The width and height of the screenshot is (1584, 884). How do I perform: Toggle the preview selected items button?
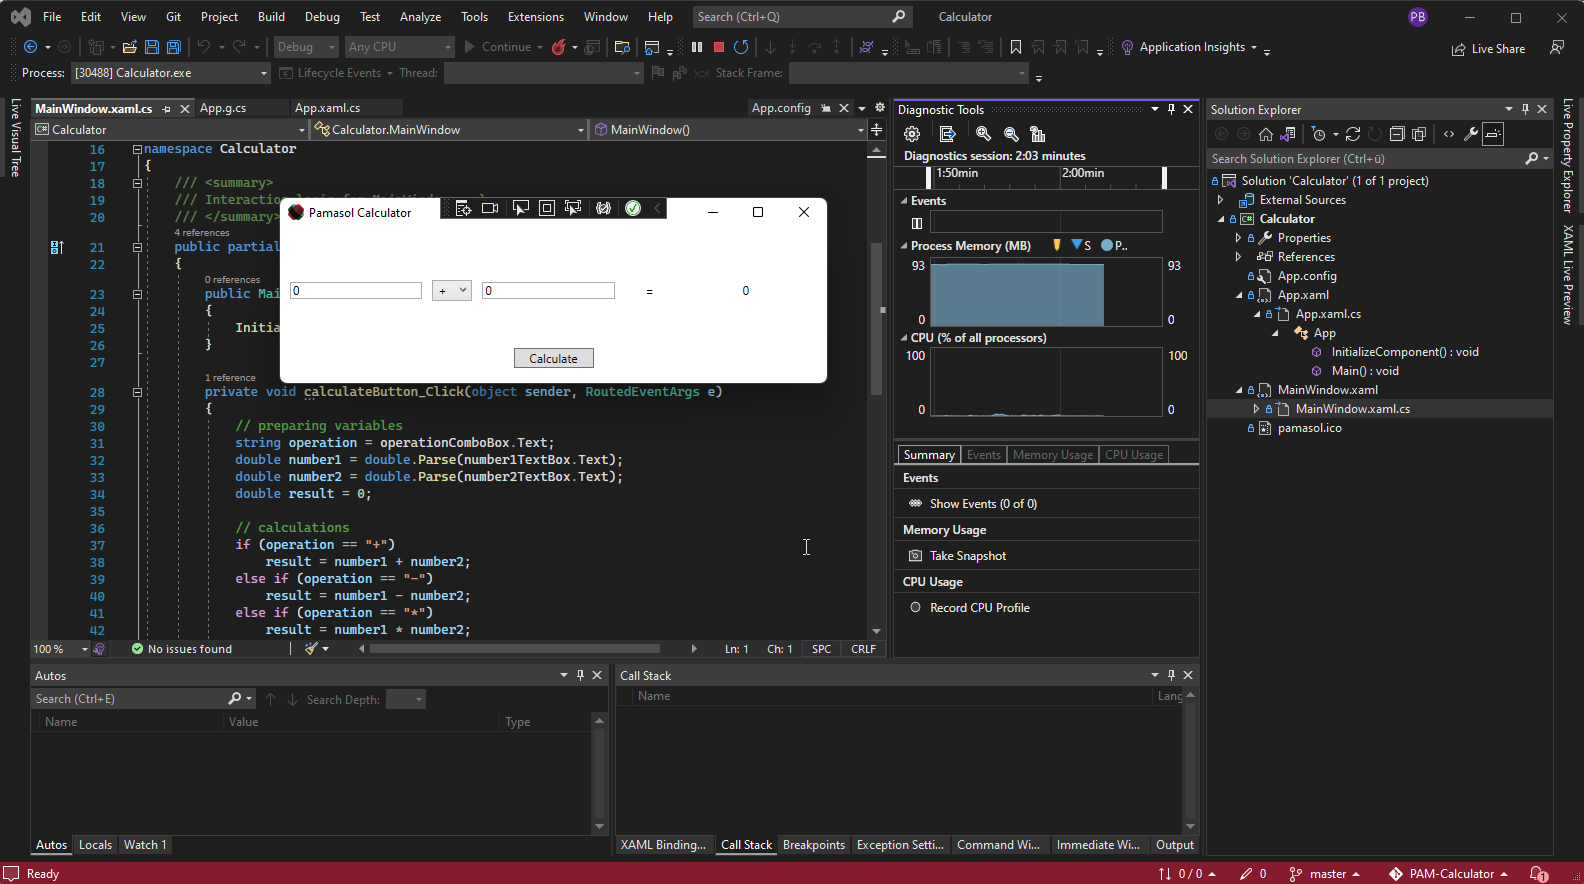point(1493,134)
